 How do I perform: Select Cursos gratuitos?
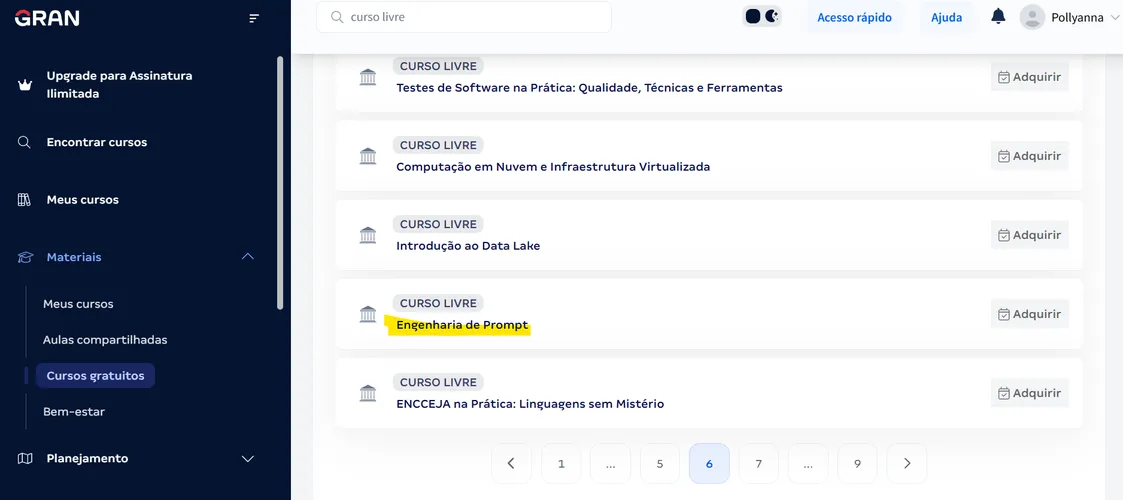coord(95,376)
